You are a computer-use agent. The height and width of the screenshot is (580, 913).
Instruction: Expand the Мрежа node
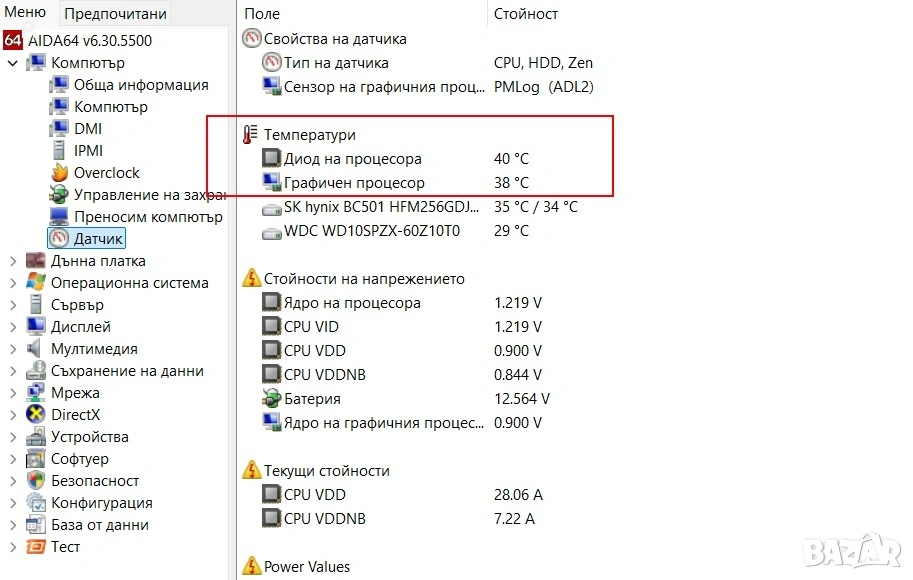pos(13,392)
